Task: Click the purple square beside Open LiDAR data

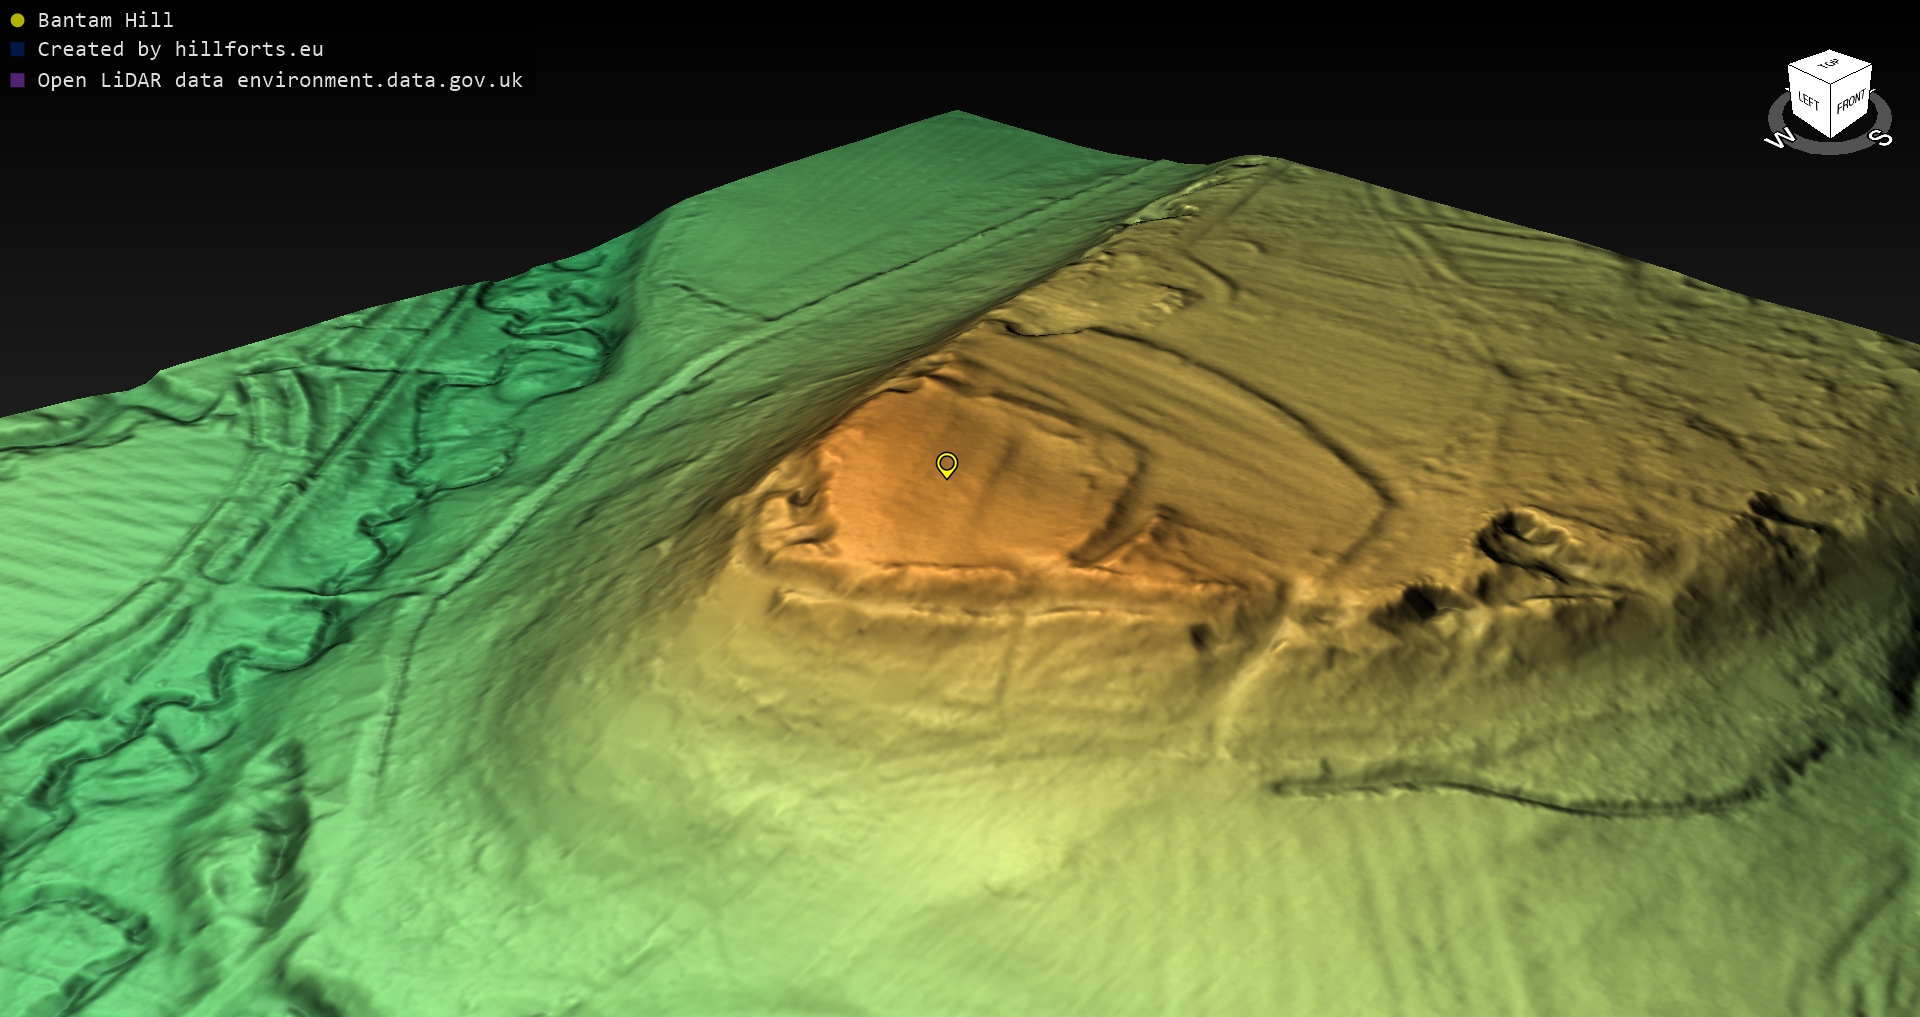Action: coord(17,80)
